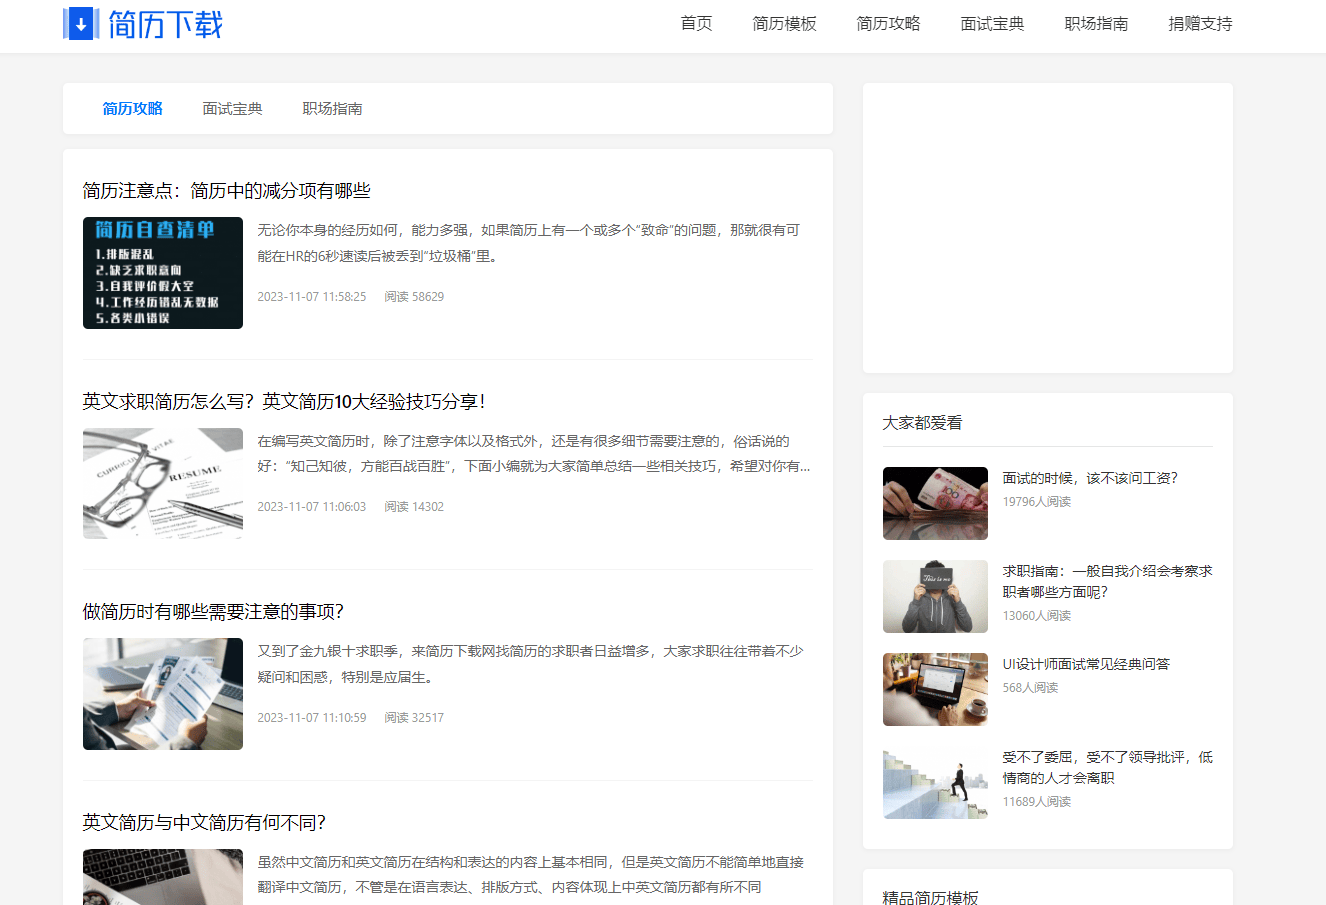Viewport: 1326px width, 905px height.
Task: Open article 简历注意点：简历中的减分项有哪些
Action: tap(225, 190)
